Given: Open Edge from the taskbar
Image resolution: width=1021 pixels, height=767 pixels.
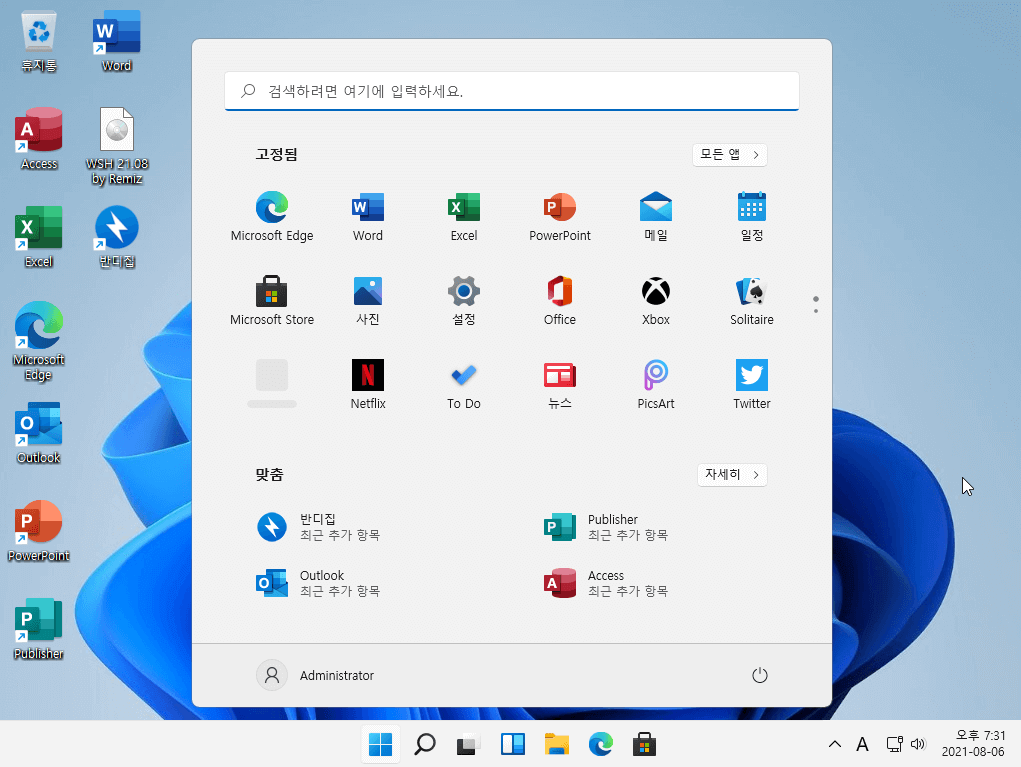Looking at the screenshot, I should pyautogui.click(x=600, y=744).
